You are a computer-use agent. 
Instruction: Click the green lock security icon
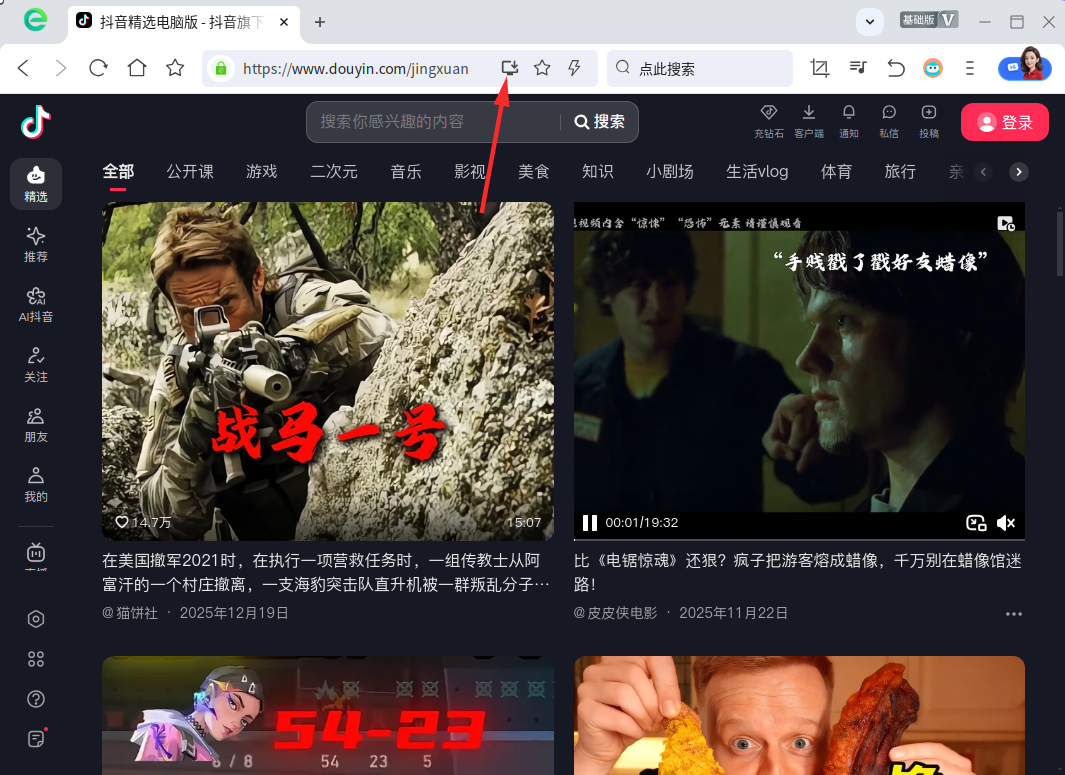pyautogui.click(x=221, y=69)
